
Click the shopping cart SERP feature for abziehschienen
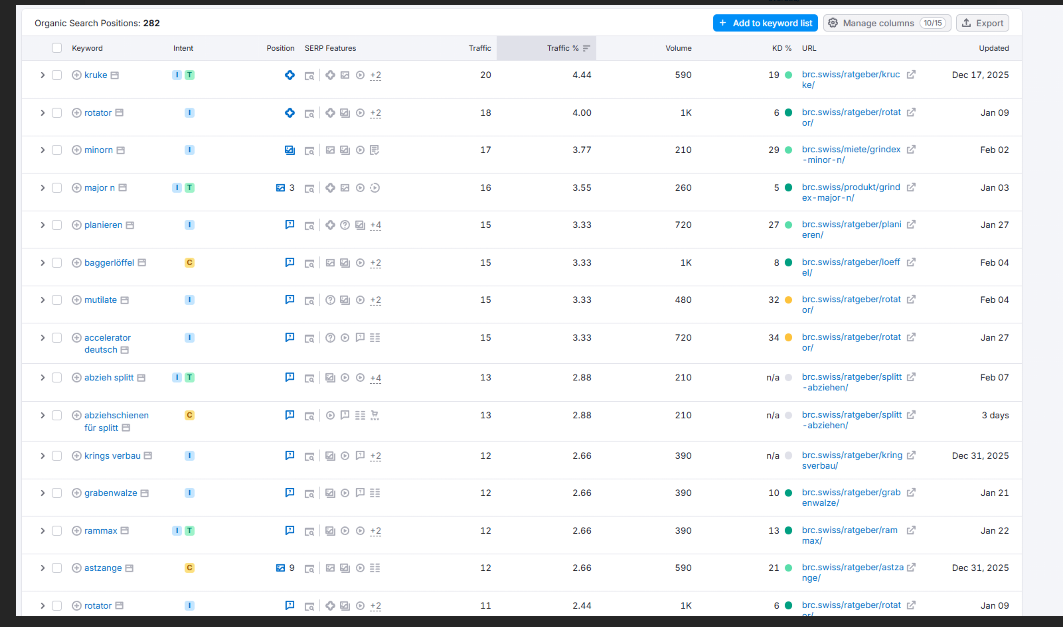375,415
